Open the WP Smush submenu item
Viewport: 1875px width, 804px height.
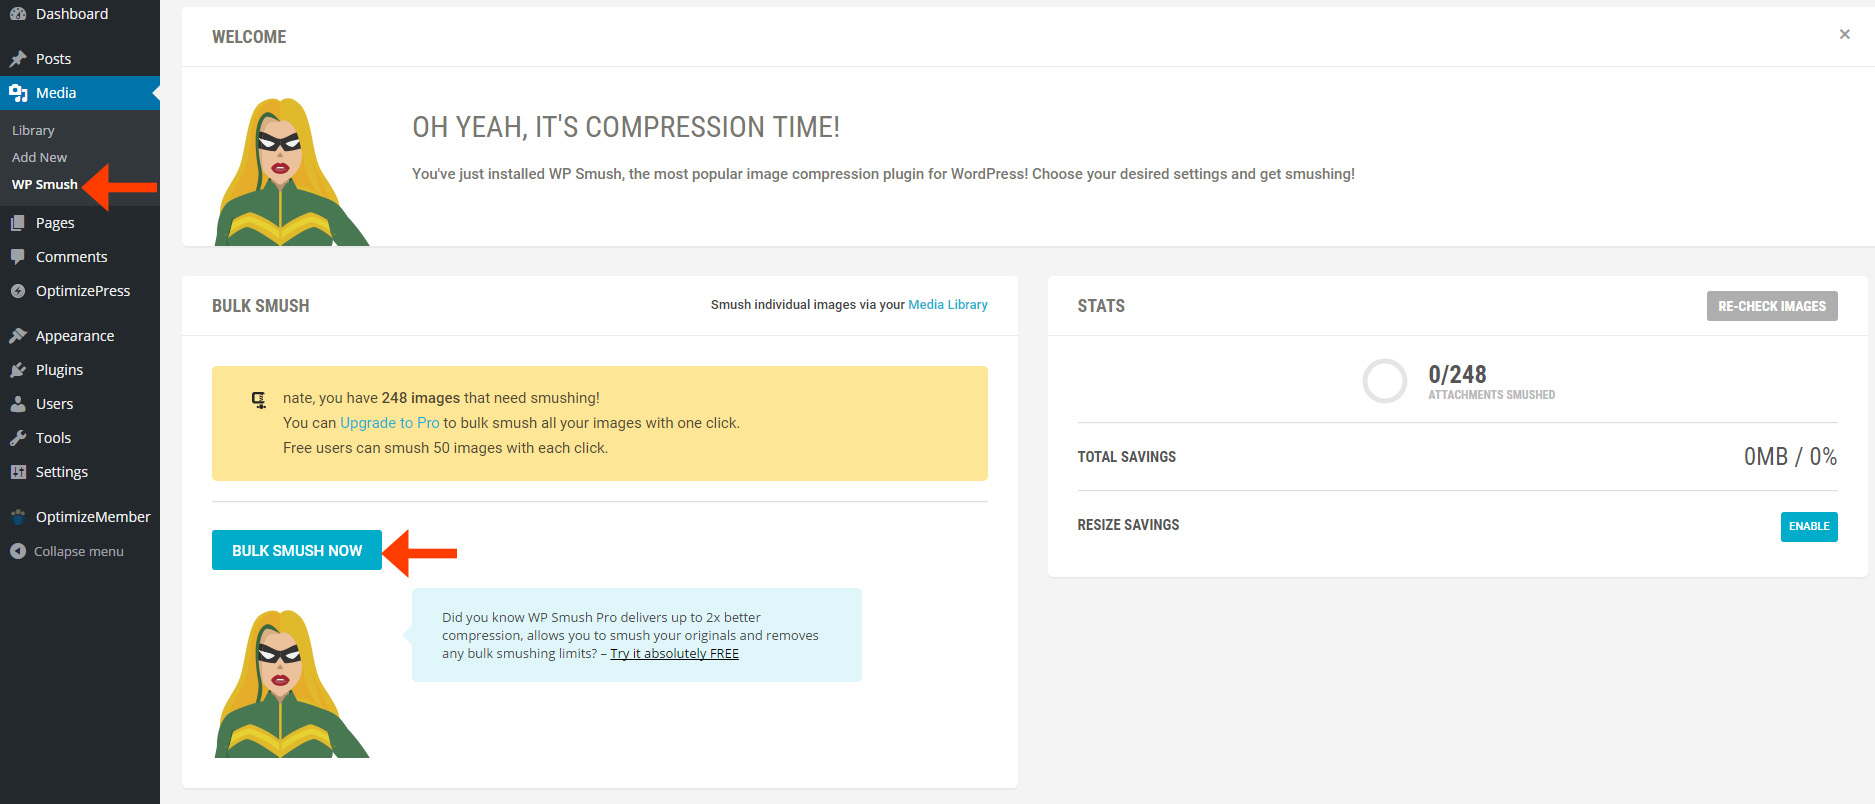tap(45, 184)
